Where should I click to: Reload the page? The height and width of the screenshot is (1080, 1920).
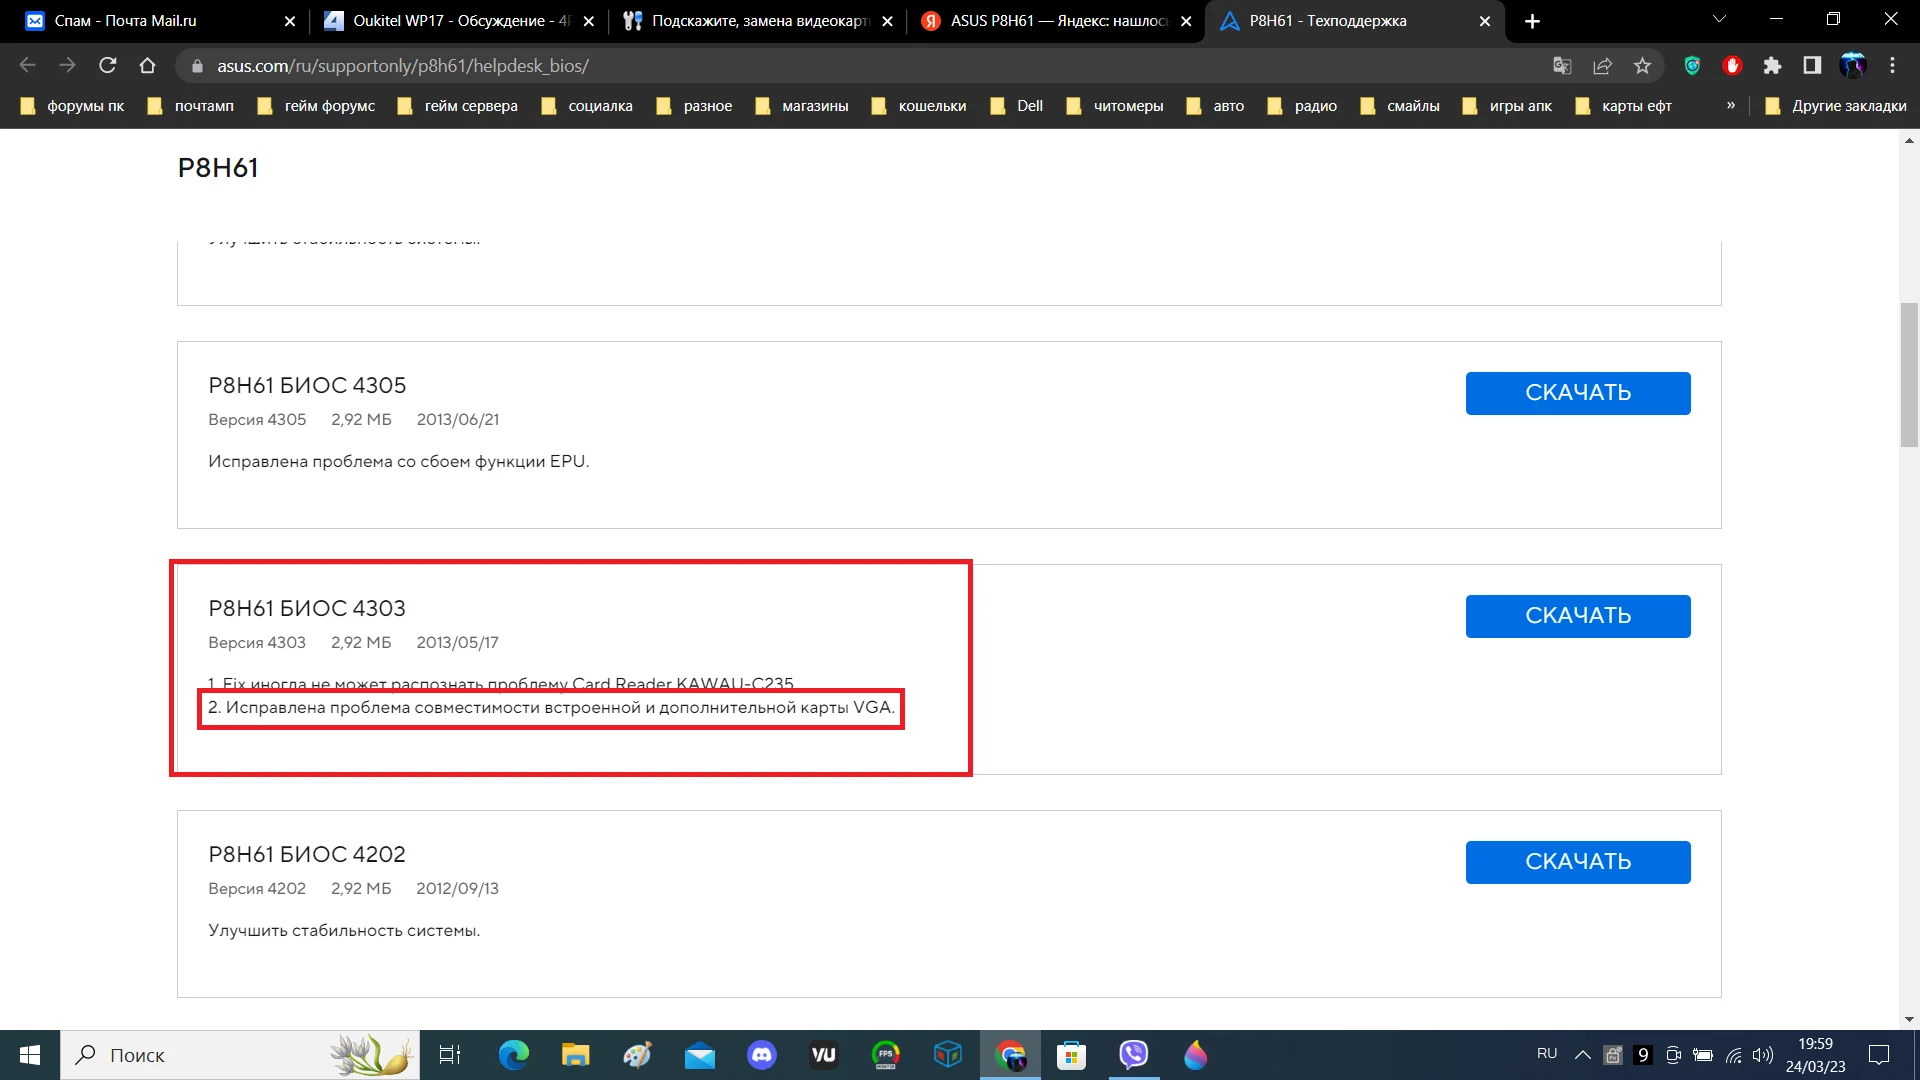click(108, 66)
